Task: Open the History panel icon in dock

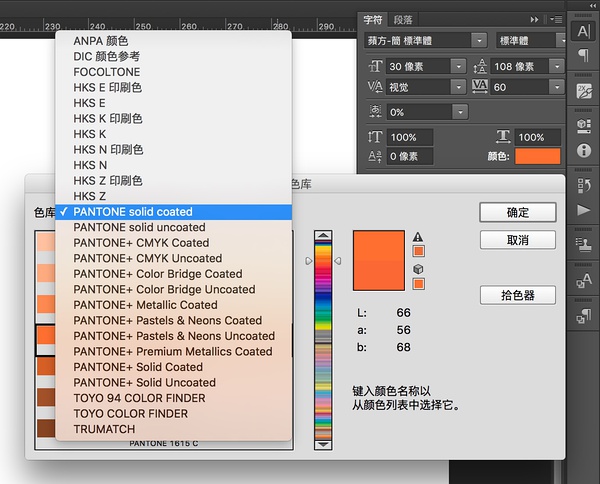Action: click(x=584, y=186)
